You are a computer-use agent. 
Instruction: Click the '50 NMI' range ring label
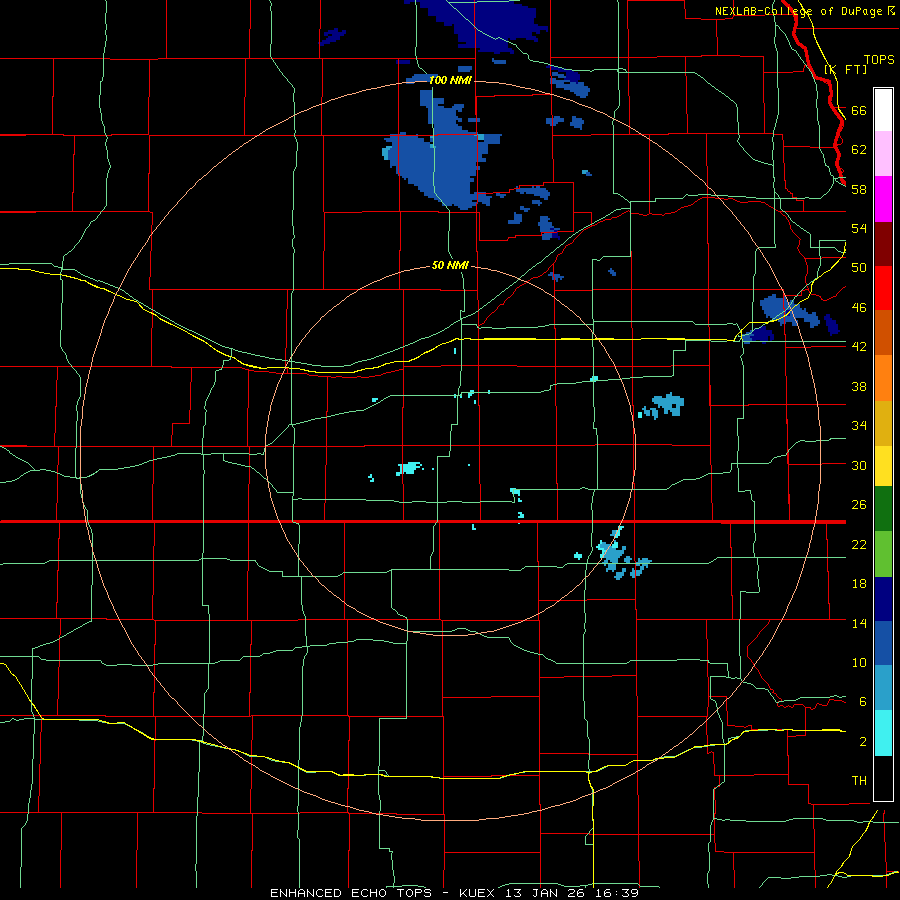pos(450,265)
